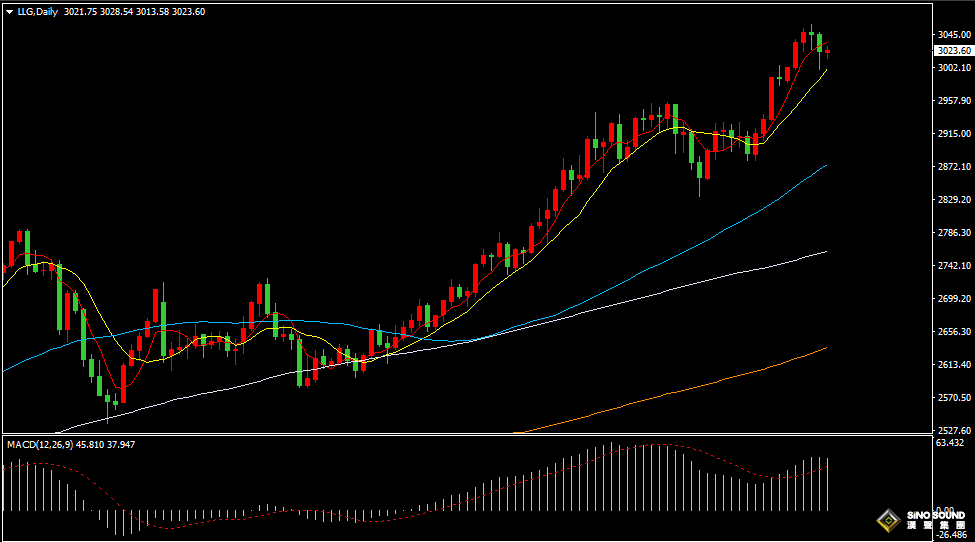Viewport: 975px width, 542px height.
Task: Click the 2570.50 price axis label
Action: (x=954, y=397)
